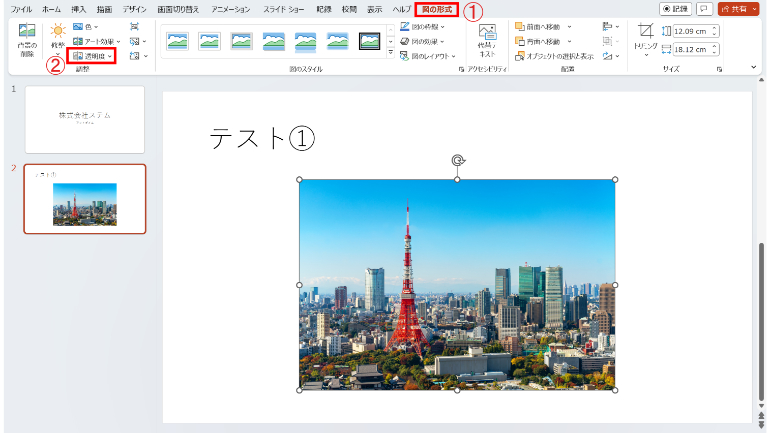Apply the first picture style thumbnail
The width and height of the screenshot is (770, 433).
177,41
